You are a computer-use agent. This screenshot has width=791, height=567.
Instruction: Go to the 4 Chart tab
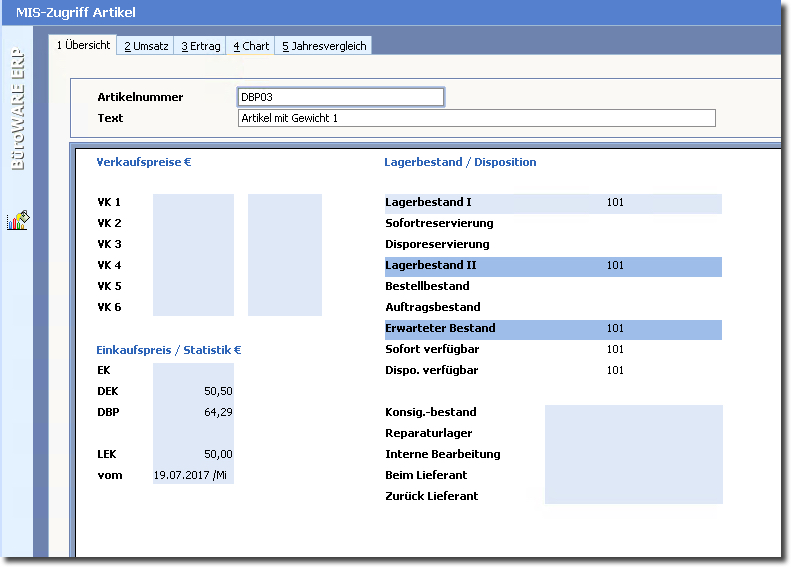click(251, 46)
